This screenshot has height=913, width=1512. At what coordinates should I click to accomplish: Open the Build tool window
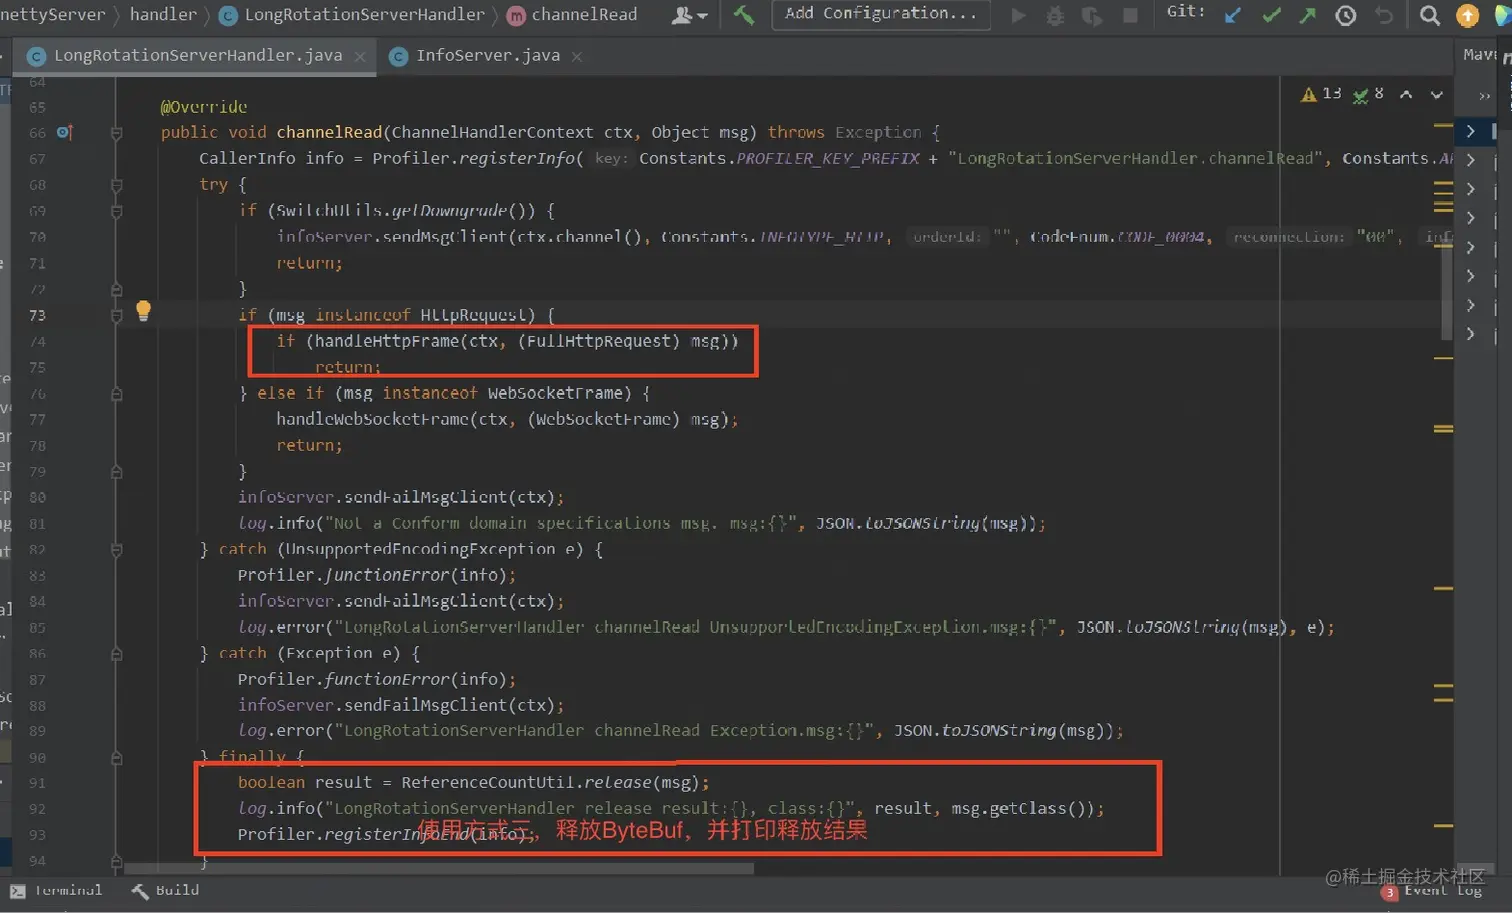click(165, 890)
